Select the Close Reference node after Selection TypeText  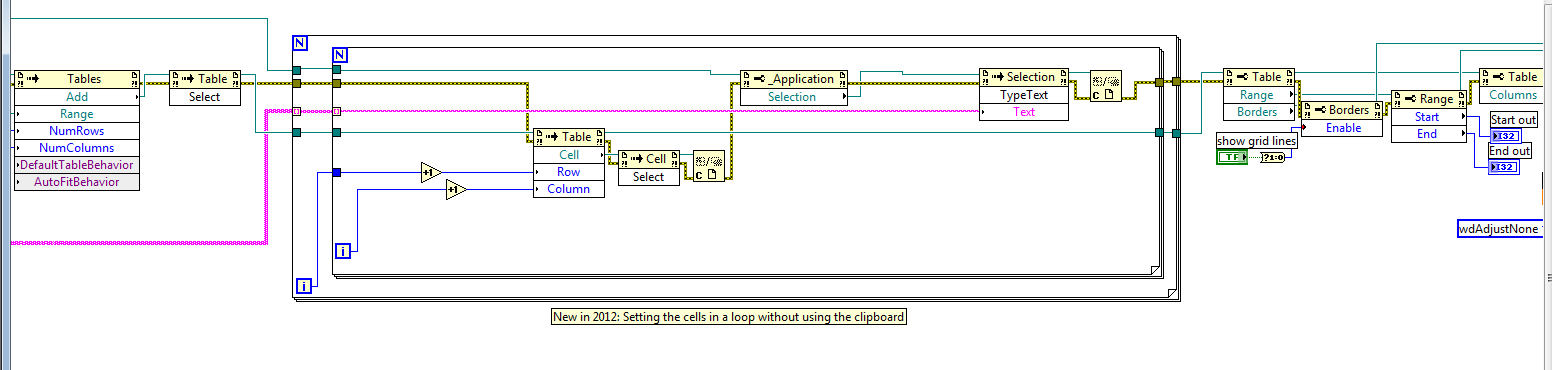tap(1105, 85)
